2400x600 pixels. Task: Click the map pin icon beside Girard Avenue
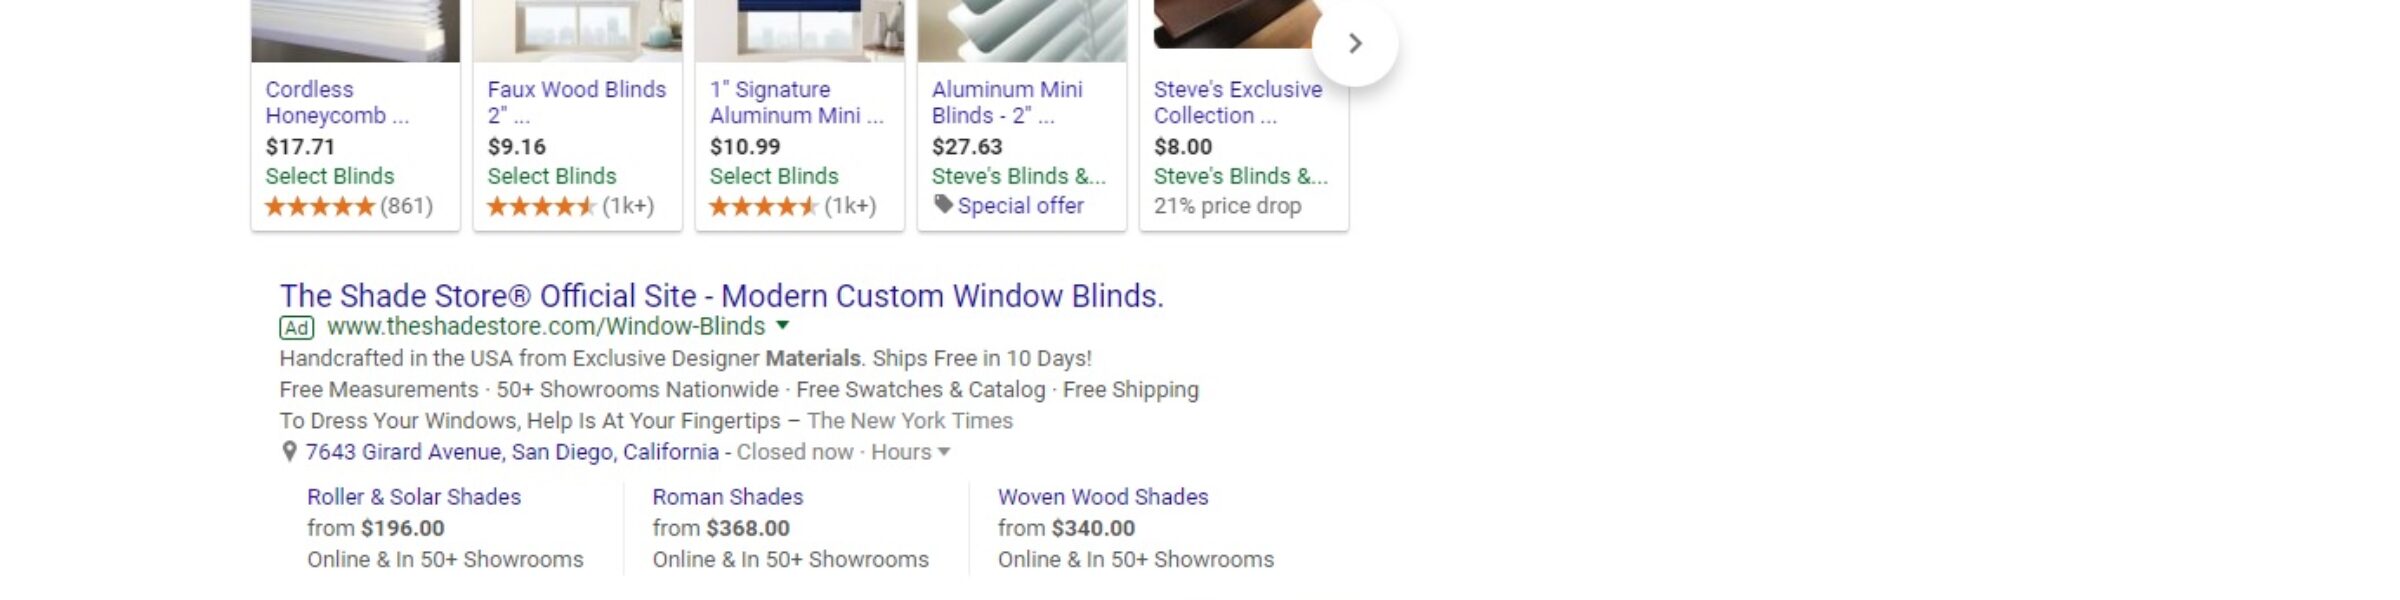[x=289, y=452]
